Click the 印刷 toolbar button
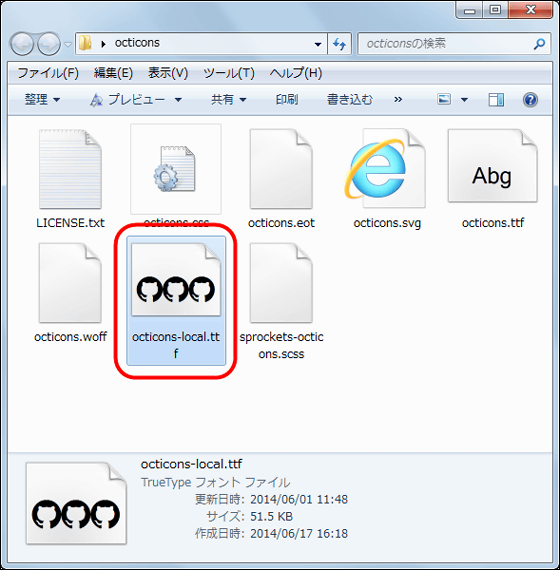This screenshot has width=560, height=570. point(287,99)
